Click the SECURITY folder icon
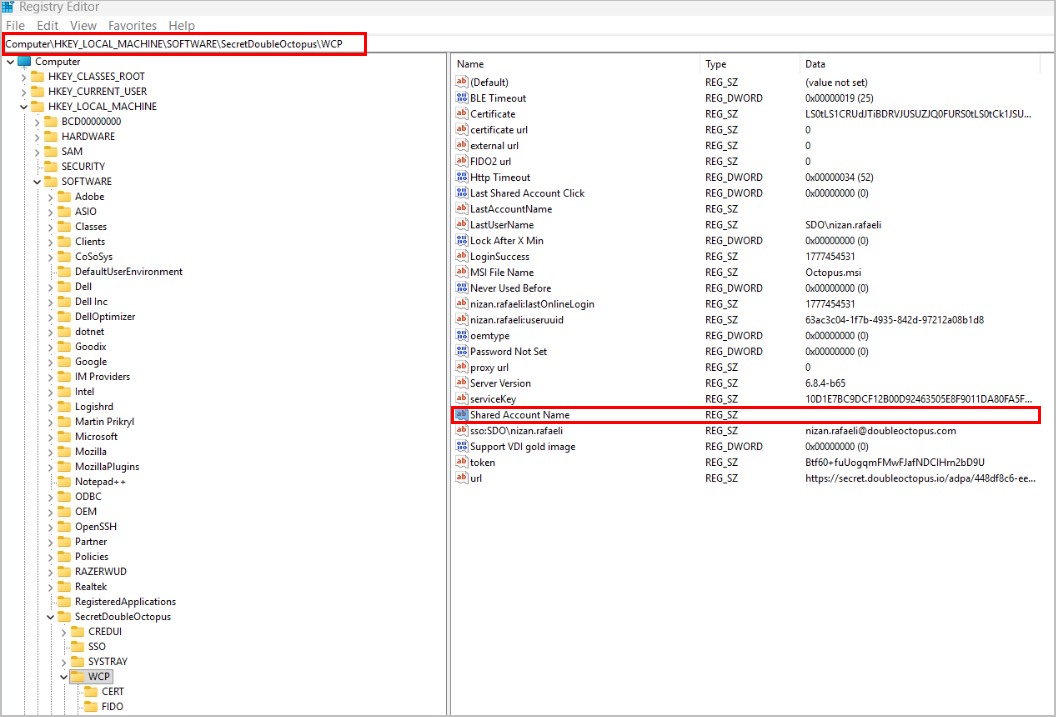Viewport: 1056px width, 717px height. [51, 166]
